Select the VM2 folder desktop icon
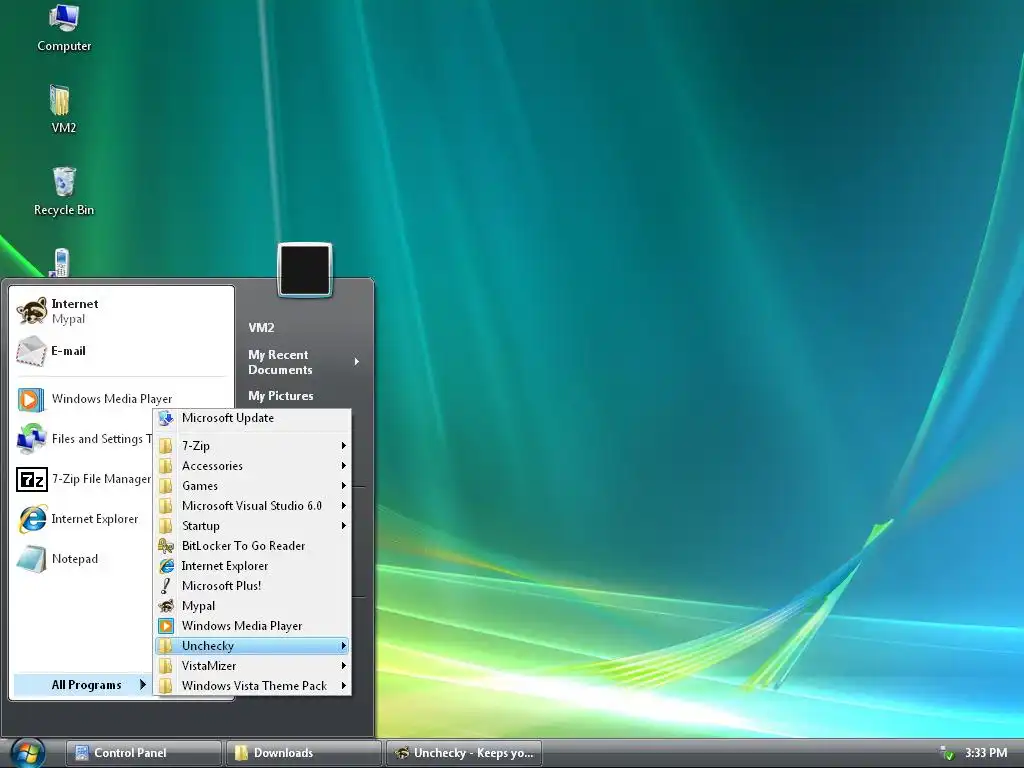This screenshot has height=768, width=1024. pyautogui.click(x=61, y=108)
